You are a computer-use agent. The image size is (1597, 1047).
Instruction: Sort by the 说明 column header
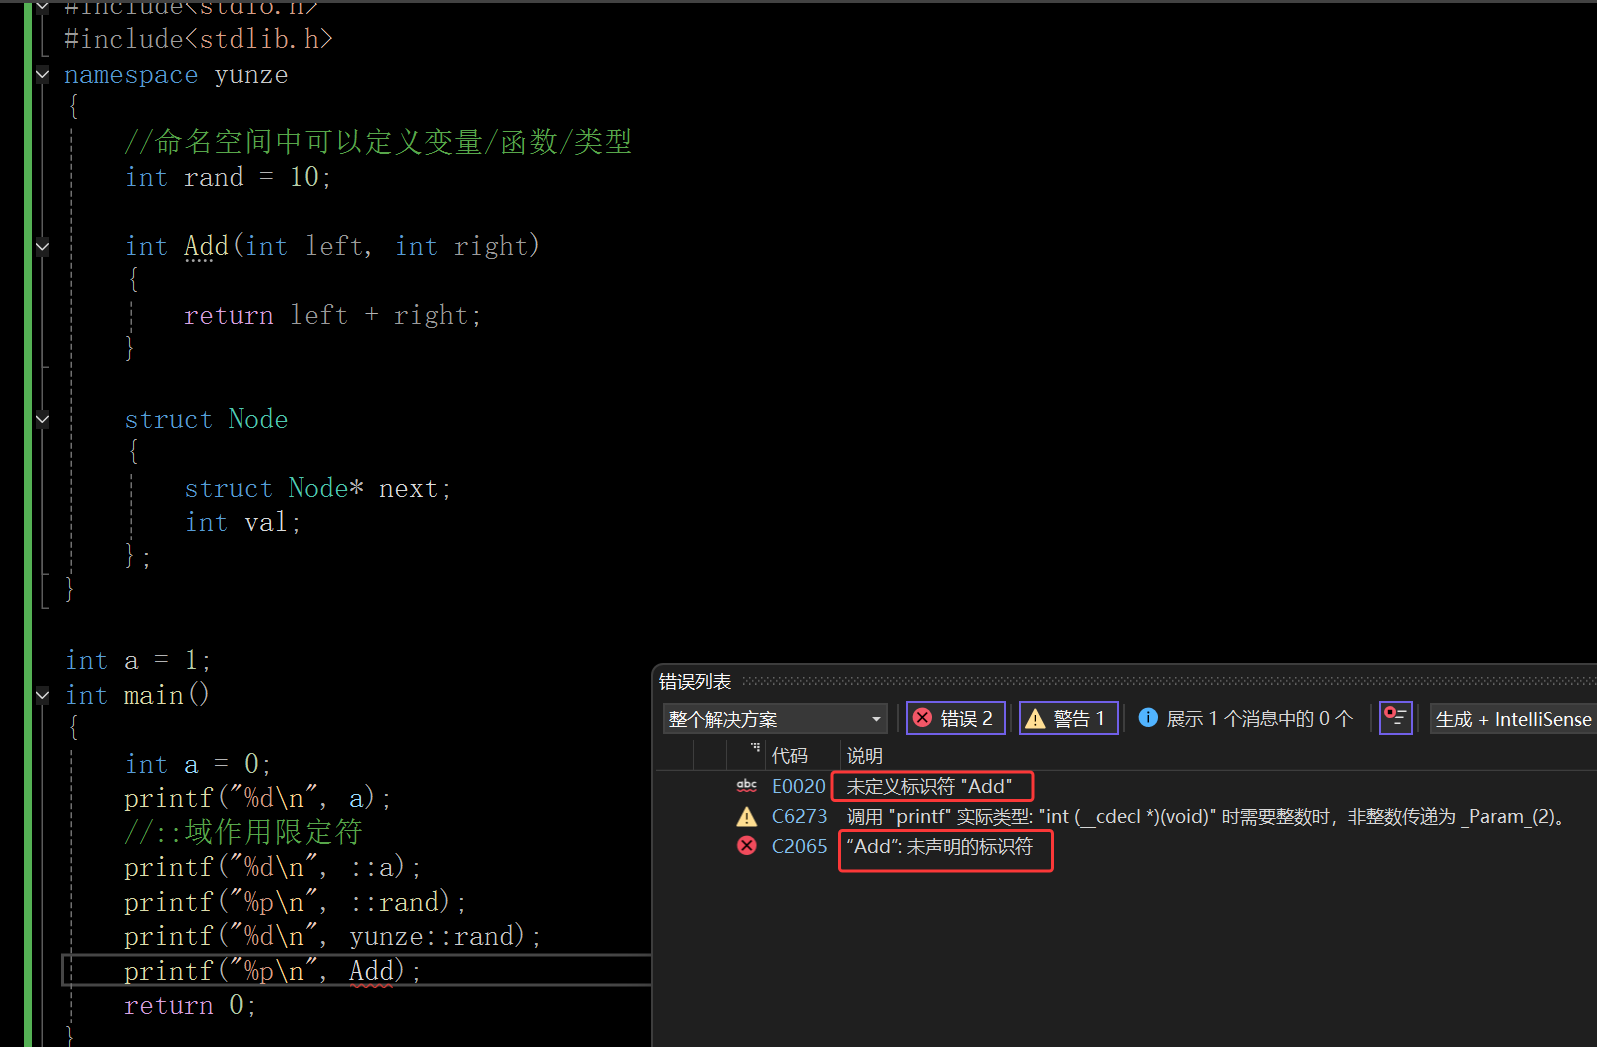[x=864, y=756]
